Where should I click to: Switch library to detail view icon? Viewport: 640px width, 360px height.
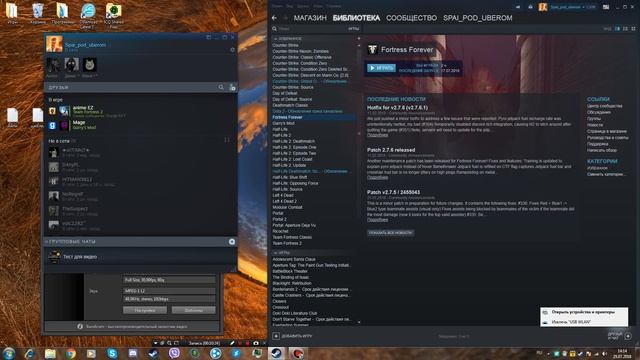tap(618, 29)
